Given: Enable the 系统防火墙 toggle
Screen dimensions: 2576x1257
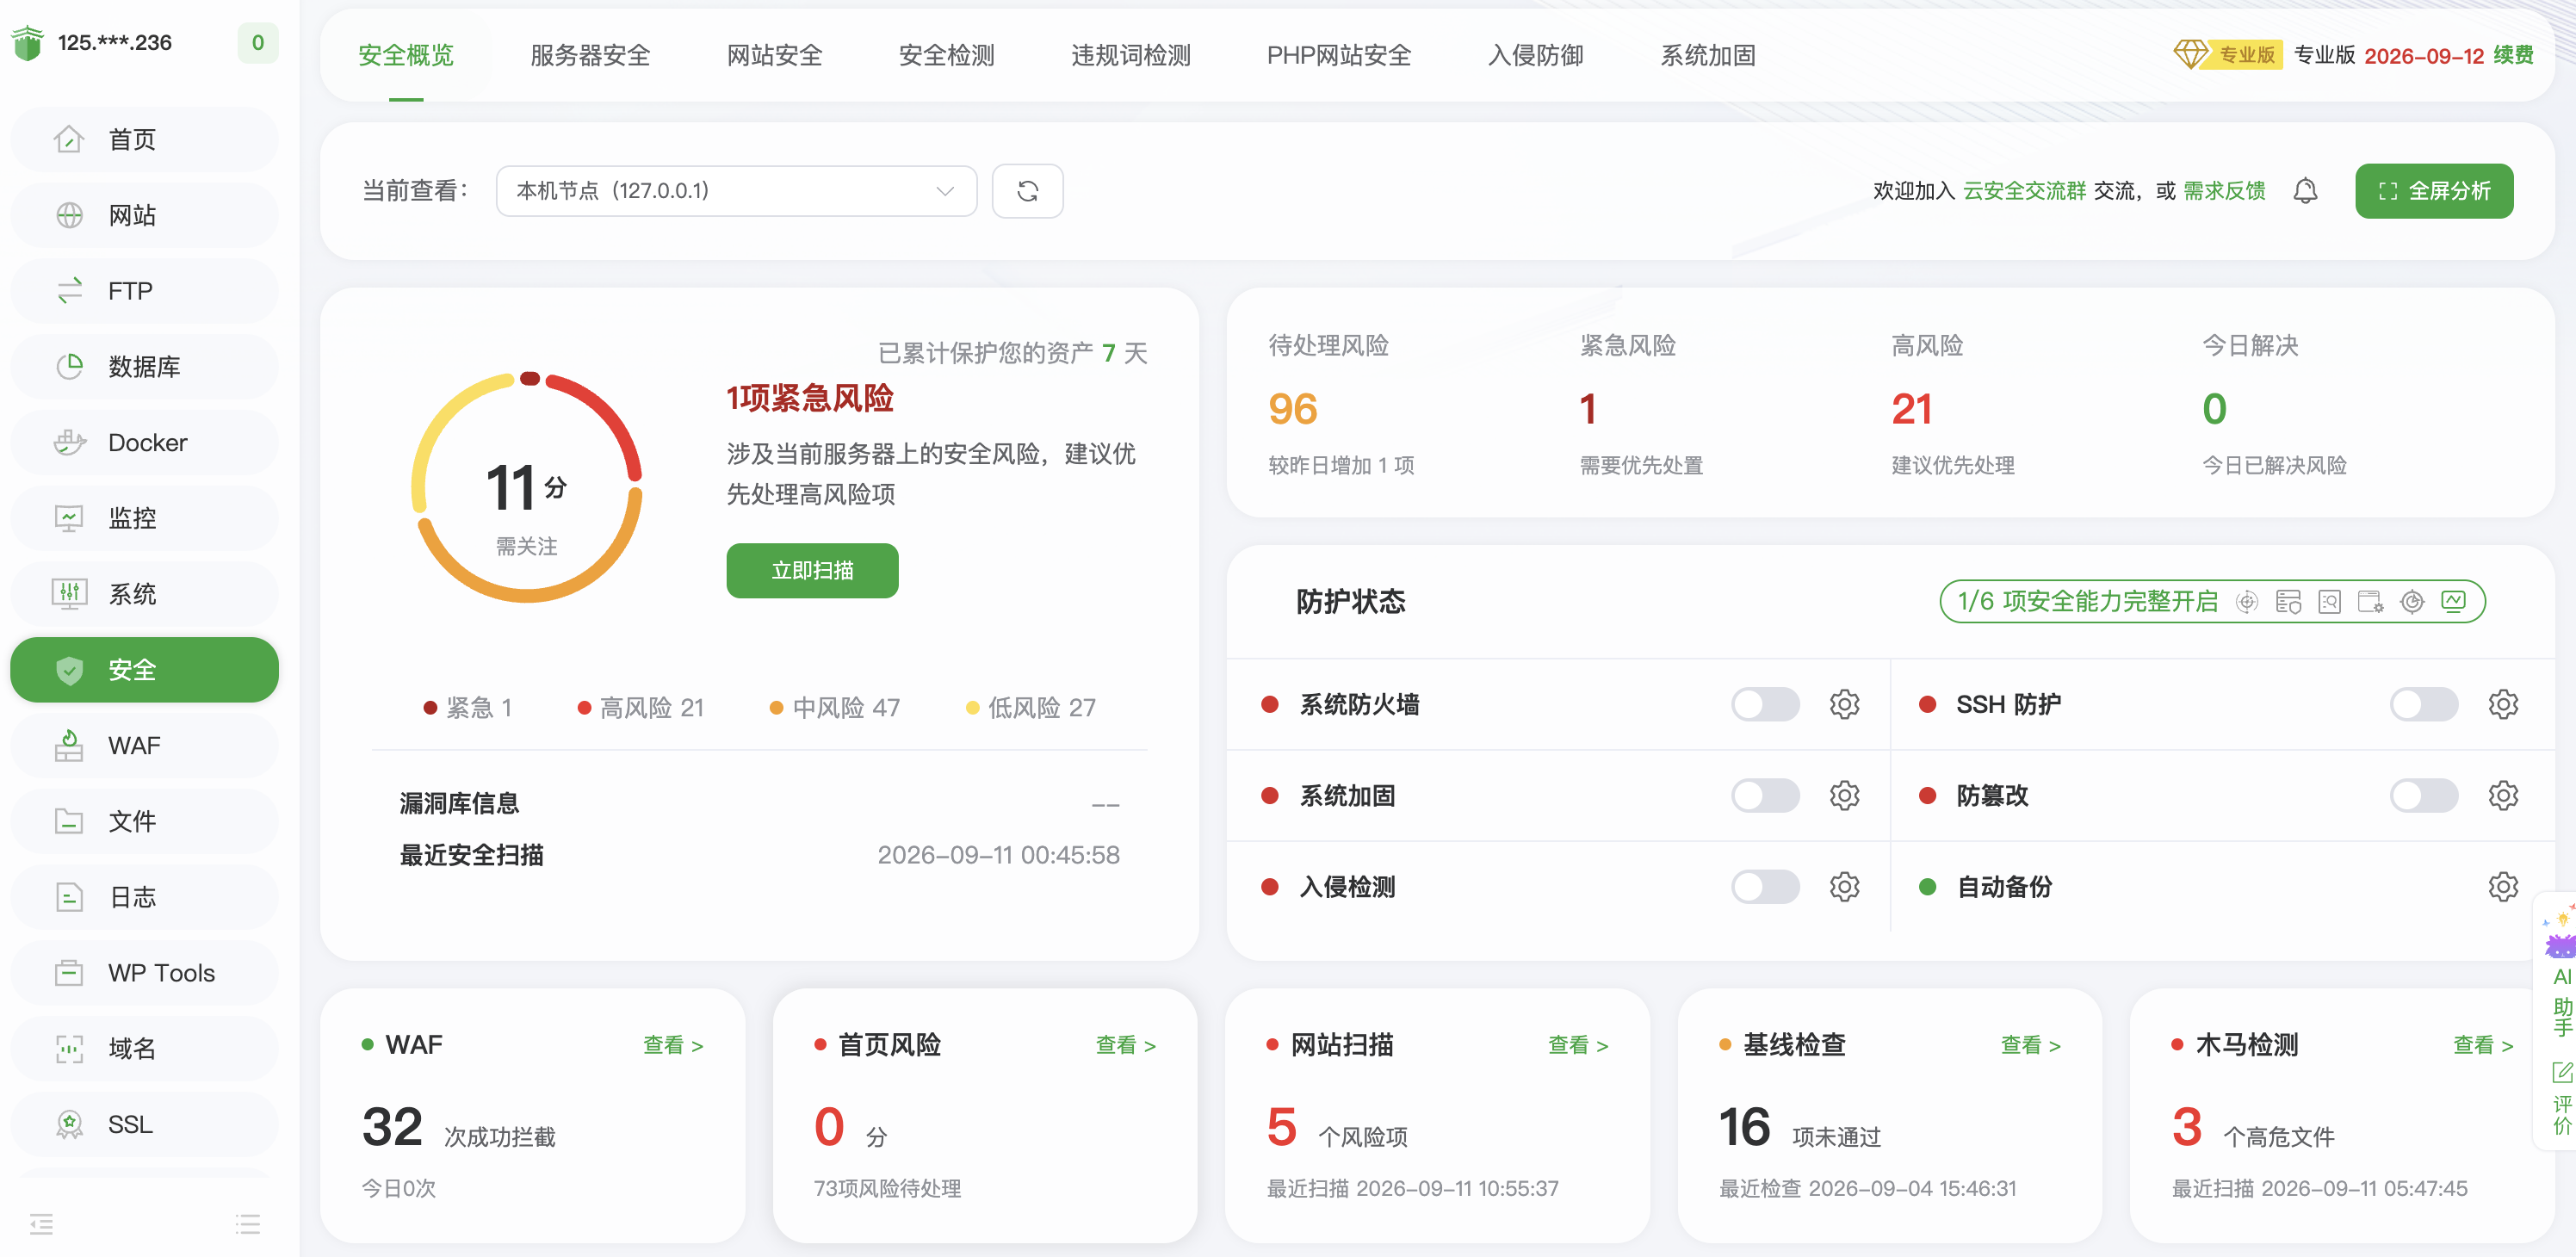Looking at the screenshot, I should tap(1765, 704).
